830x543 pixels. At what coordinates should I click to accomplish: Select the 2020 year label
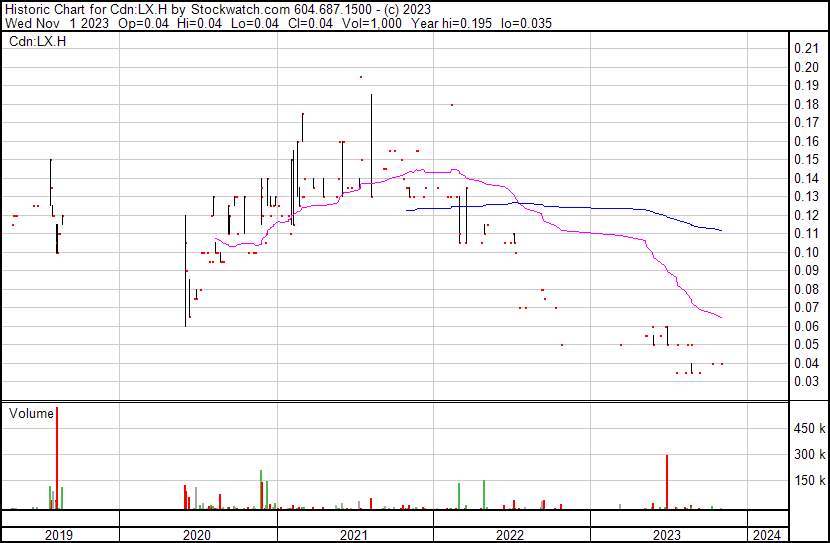[197, 535]
